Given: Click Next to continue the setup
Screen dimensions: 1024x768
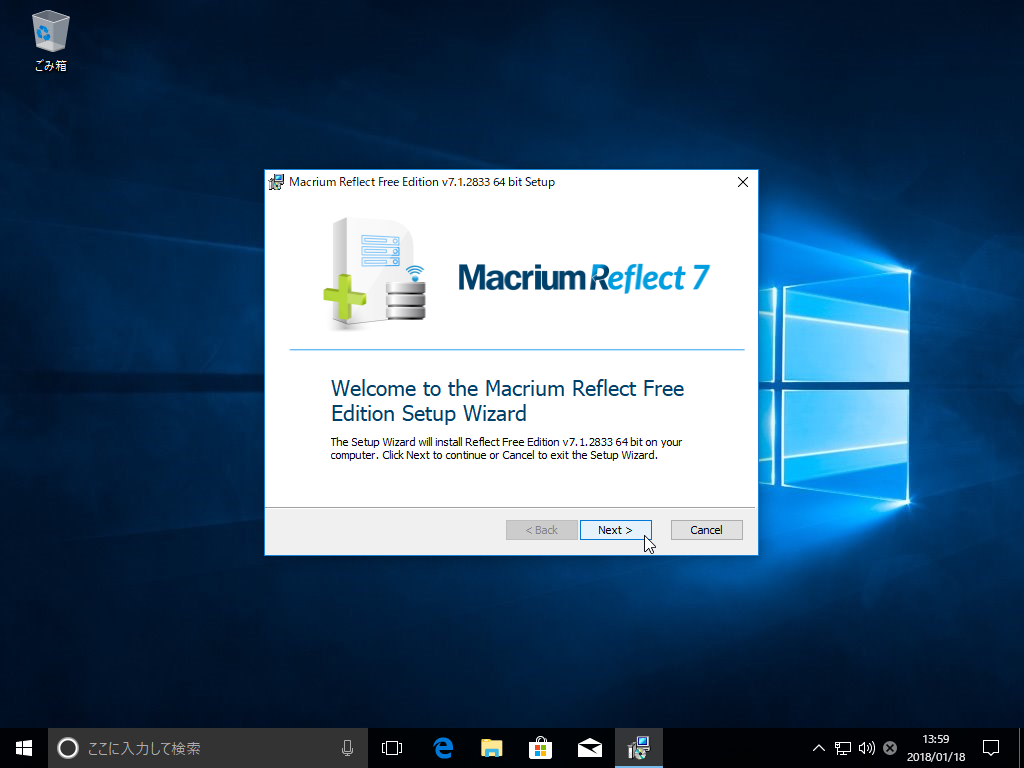Looking at the screenshot, I should click(x=615, y=530).
